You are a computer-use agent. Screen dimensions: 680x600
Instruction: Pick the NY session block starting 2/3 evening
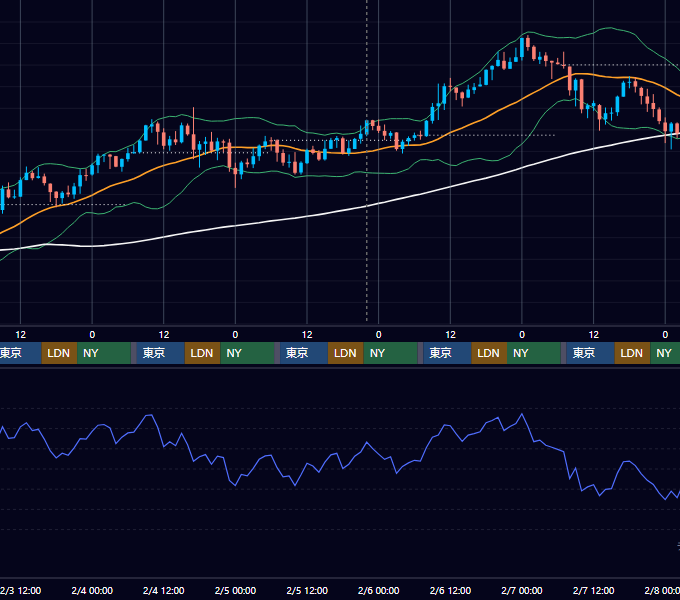point(104,353)
